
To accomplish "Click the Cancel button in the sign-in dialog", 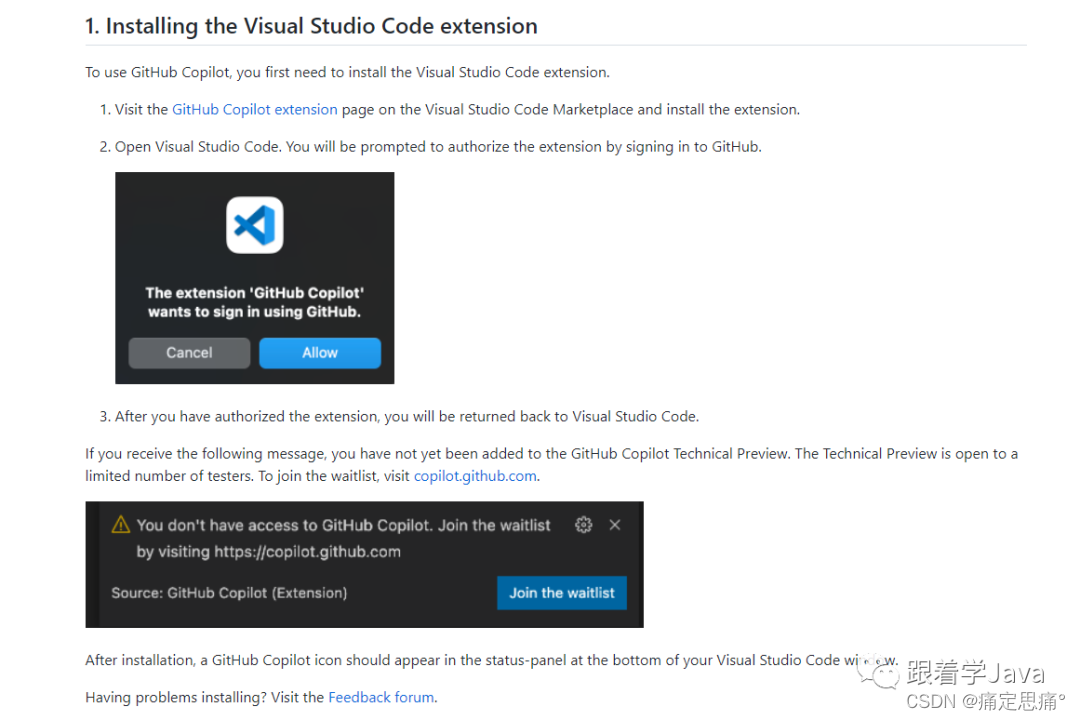I will [x=188, y=353].
